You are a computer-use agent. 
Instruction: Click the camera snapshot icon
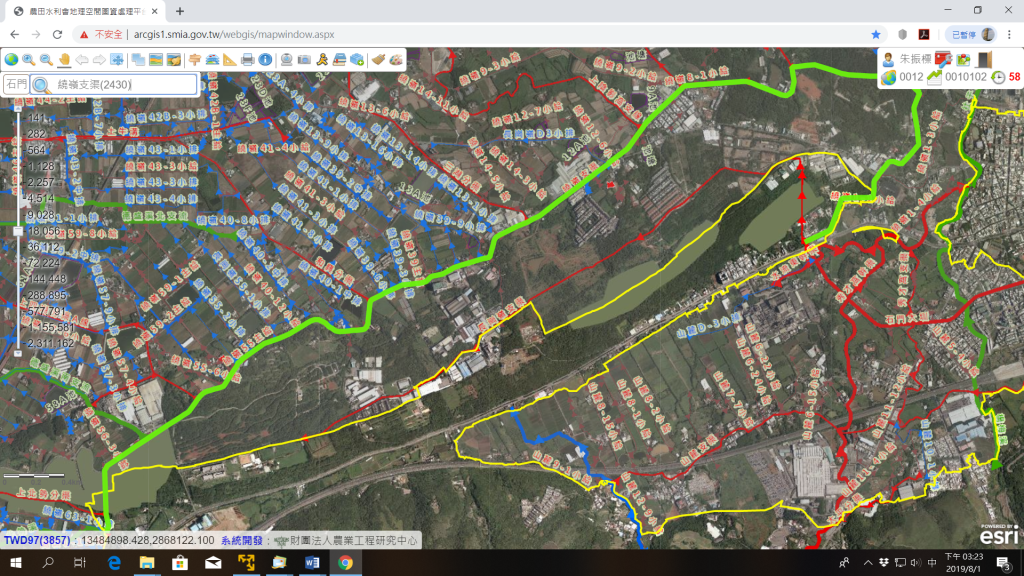pos(304,59)
